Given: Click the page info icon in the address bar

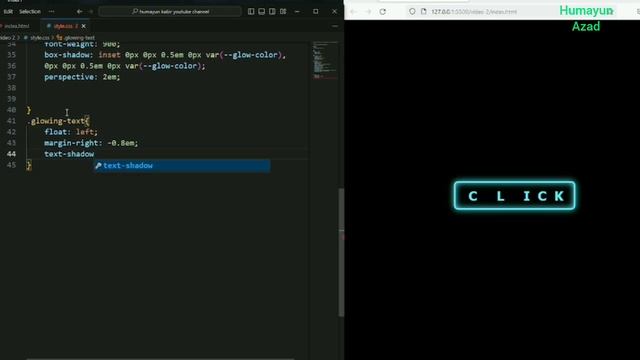Looking at the screenshot, I should 424,11.
